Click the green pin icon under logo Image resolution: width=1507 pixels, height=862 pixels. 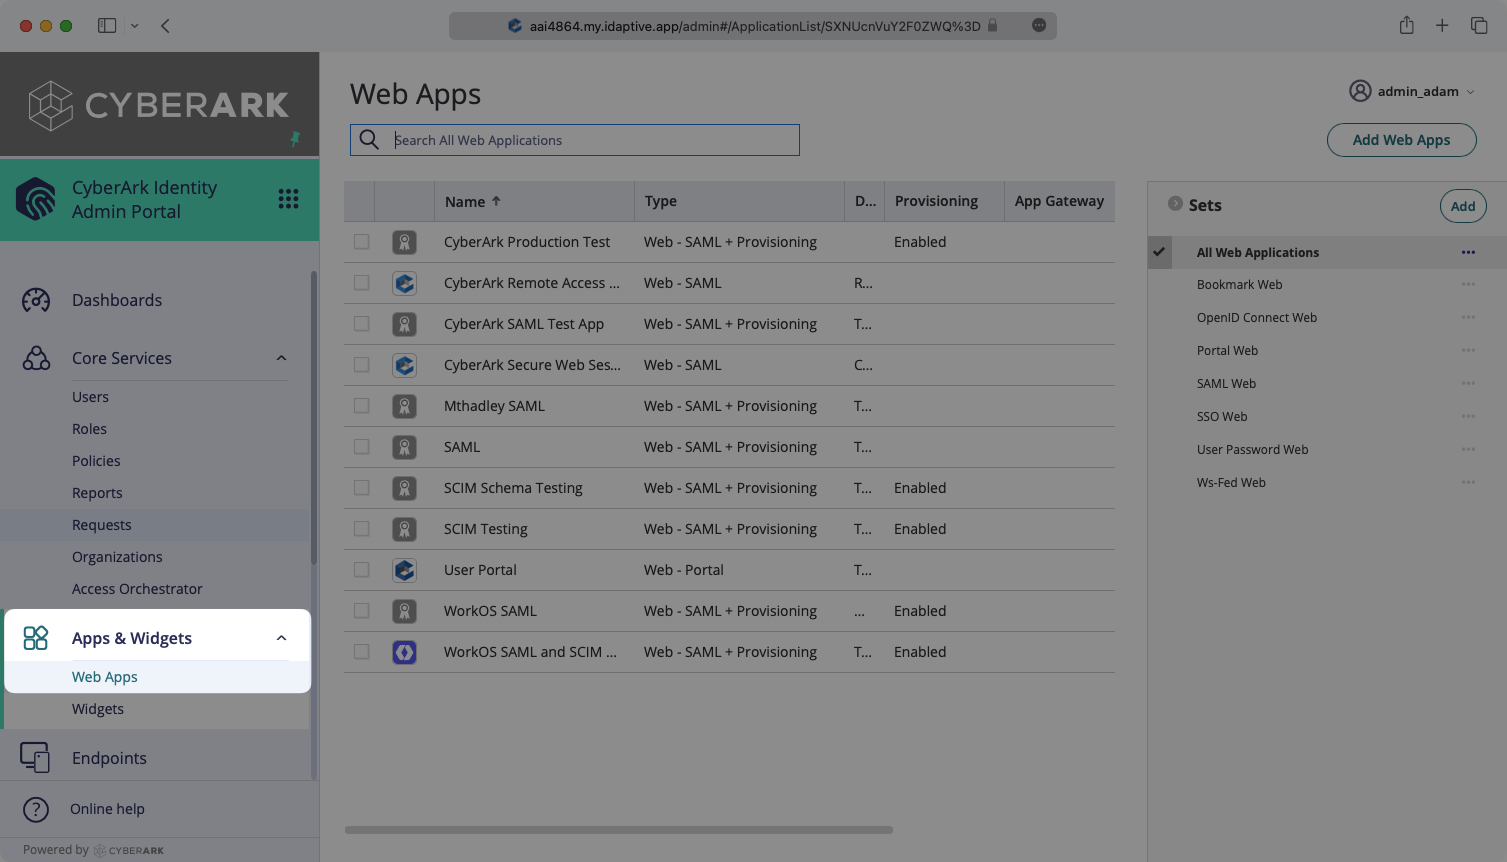point(295,139)
